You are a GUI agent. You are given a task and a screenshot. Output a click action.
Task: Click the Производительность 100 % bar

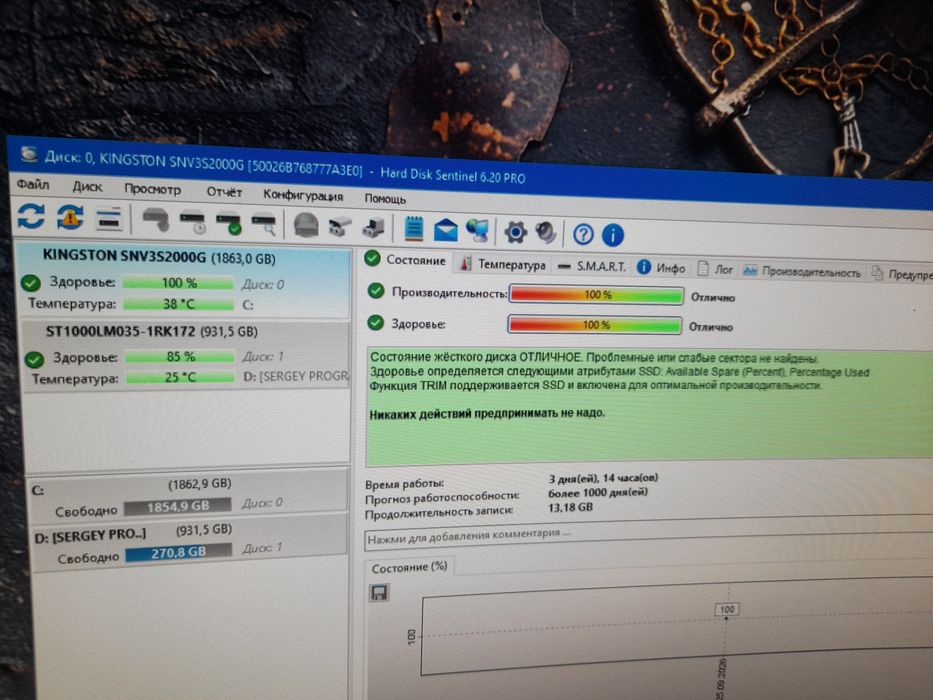[596, 295]
